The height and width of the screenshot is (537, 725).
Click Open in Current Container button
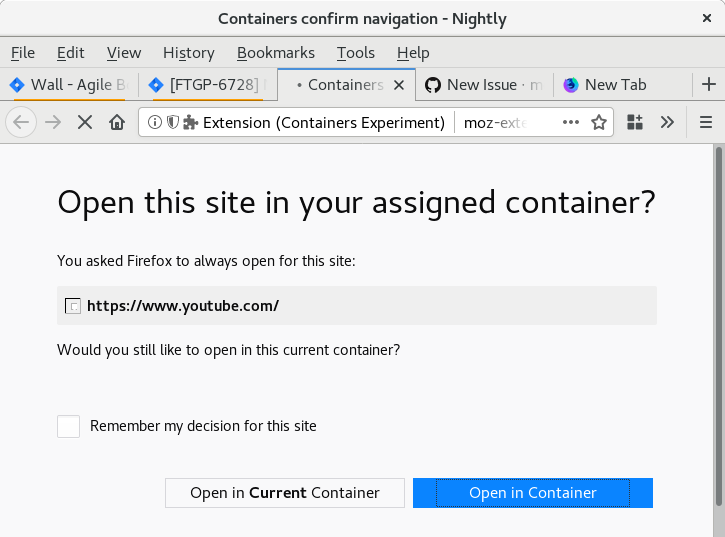click(x=285, y=493)
